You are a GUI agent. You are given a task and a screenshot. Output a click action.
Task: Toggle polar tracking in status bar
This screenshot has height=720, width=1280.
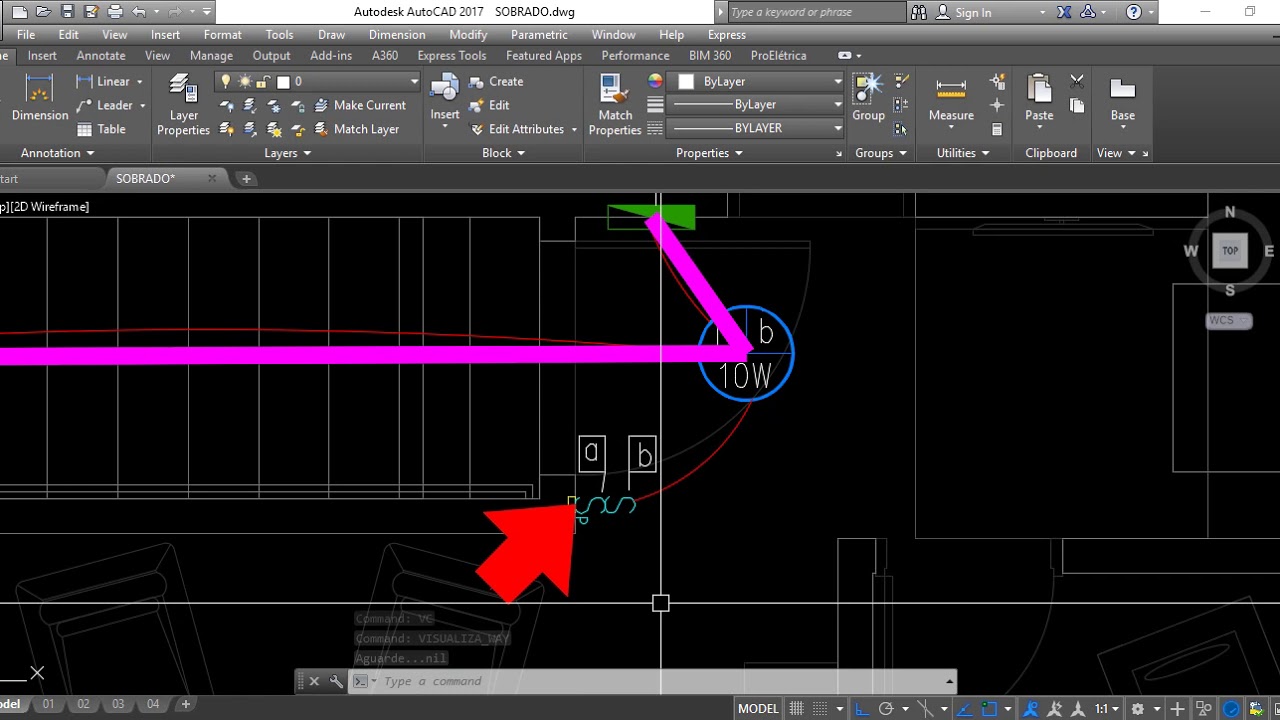(886, 708)
